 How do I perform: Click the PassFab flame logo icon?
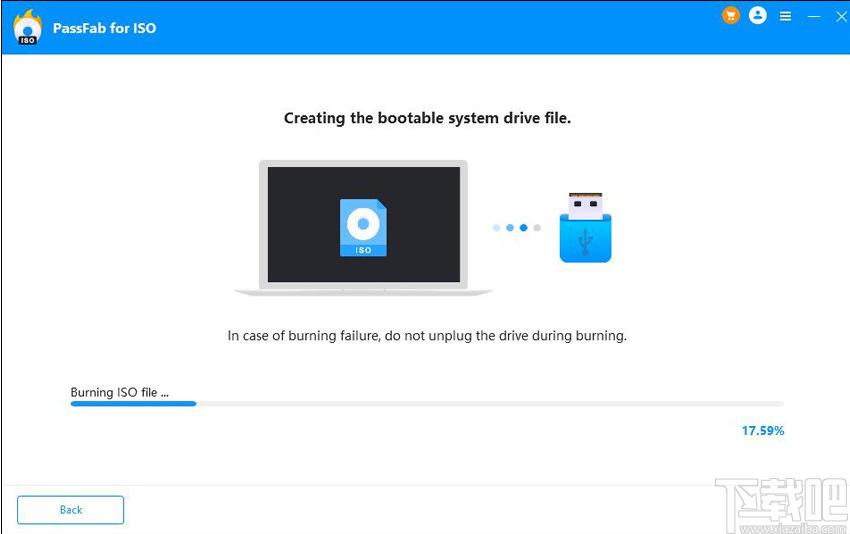pyautogui.click(x=28, y=27)
